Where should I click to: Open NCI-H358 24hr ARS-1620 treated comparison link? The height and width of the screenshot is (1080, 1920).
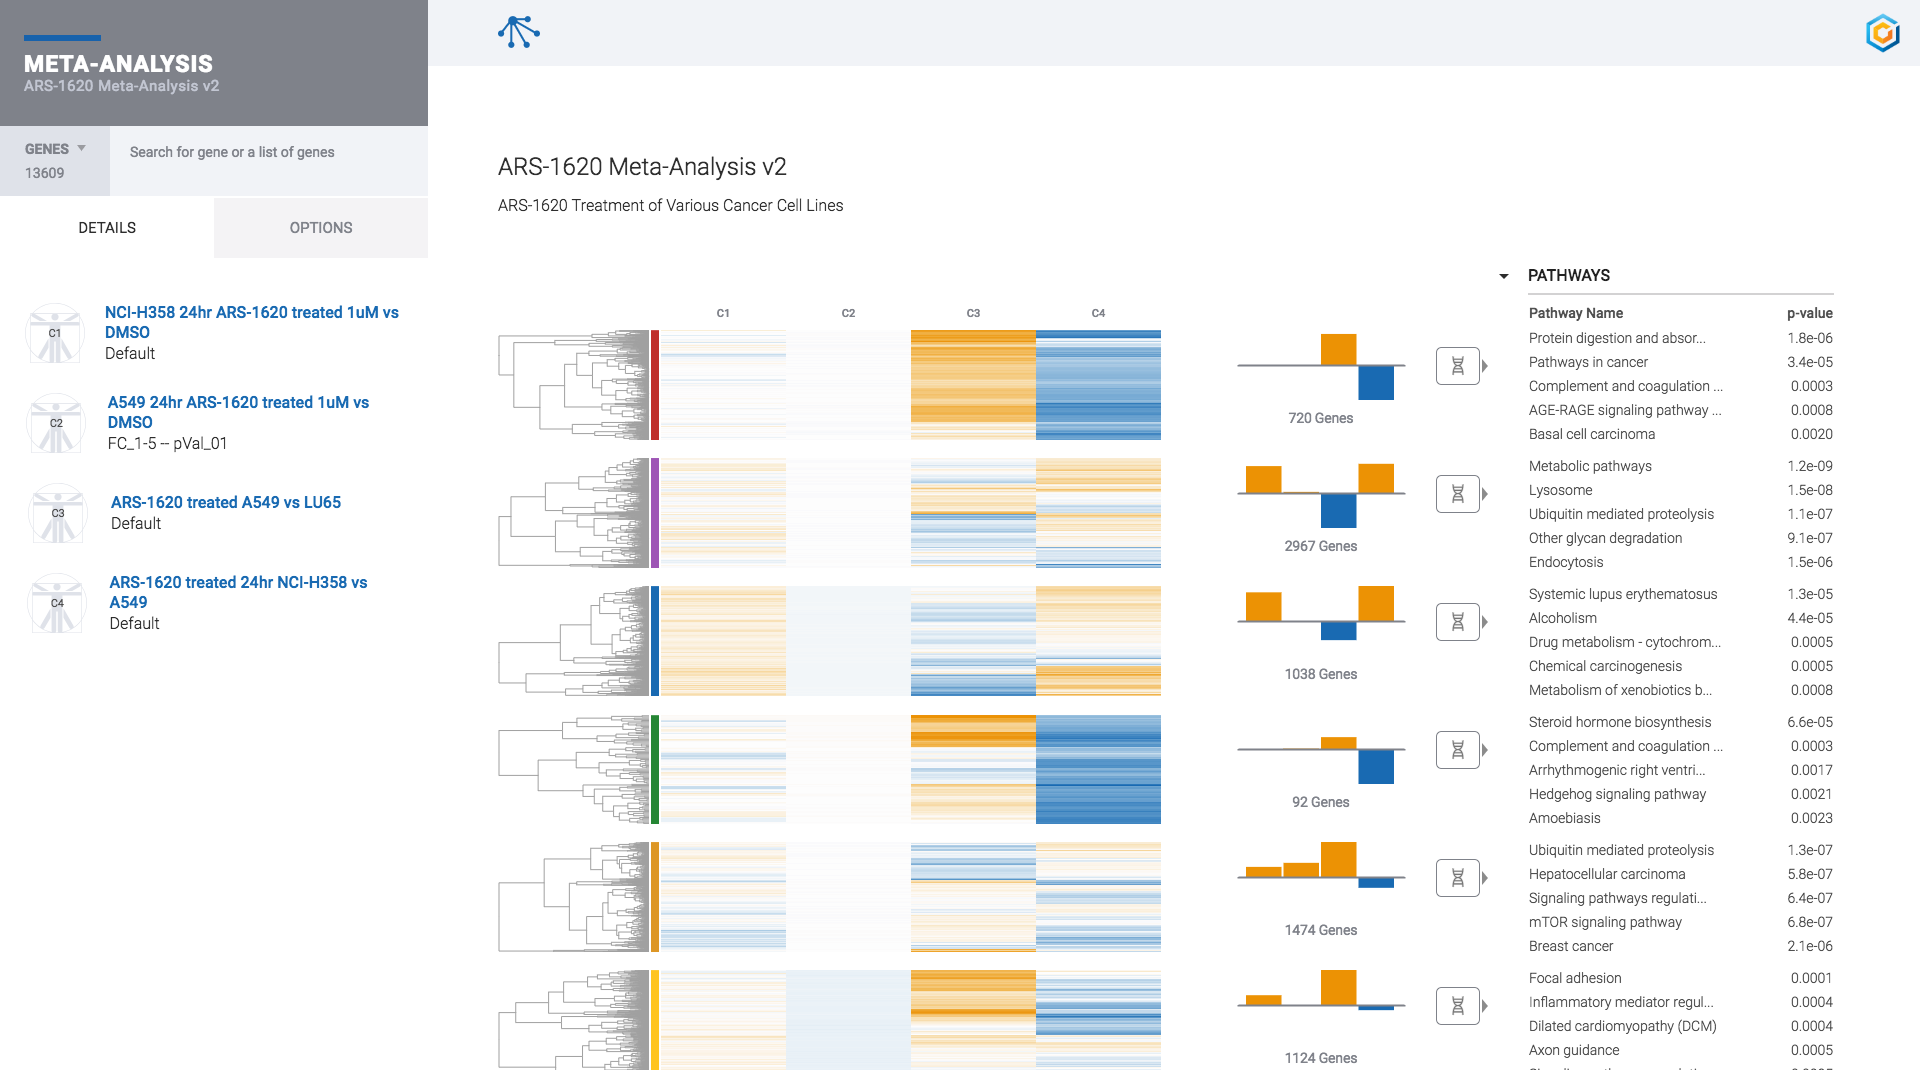252,322
